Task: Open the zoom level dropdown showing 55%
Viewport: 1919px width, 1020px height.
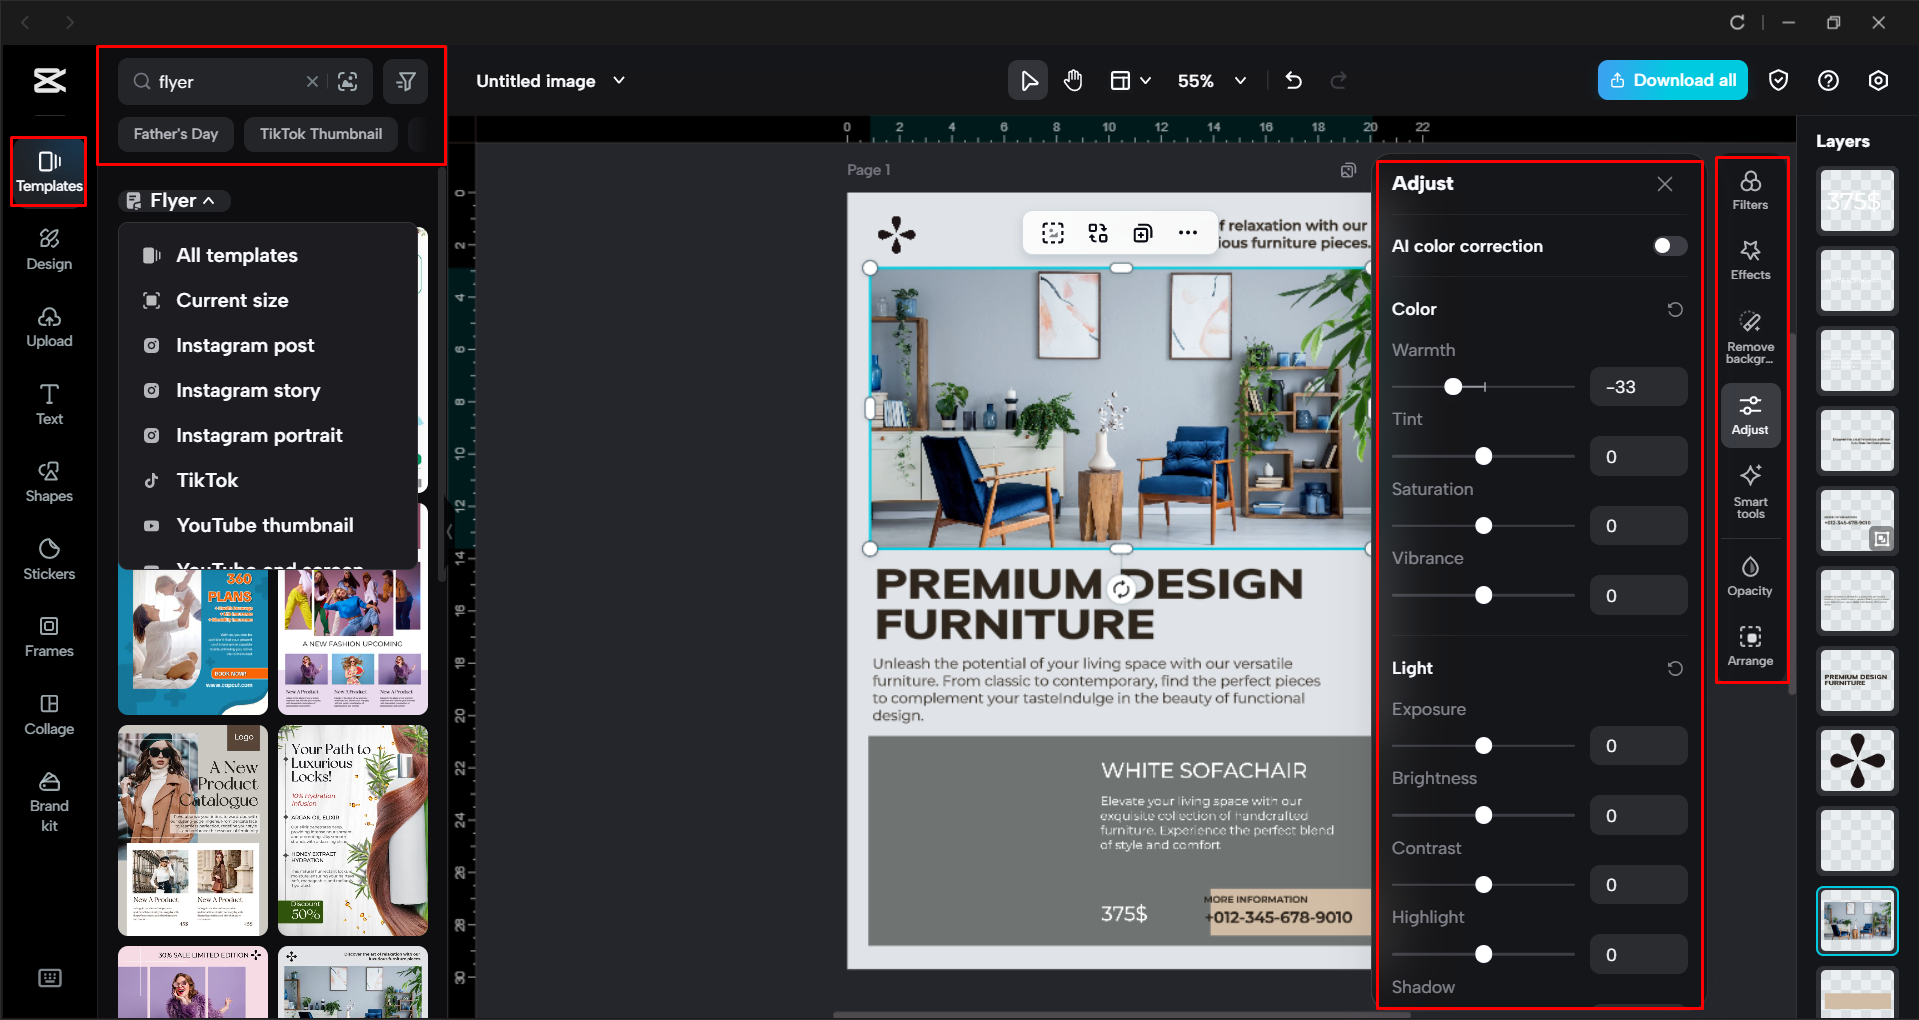Action: pyautogui.click(x=1211, y=81)
